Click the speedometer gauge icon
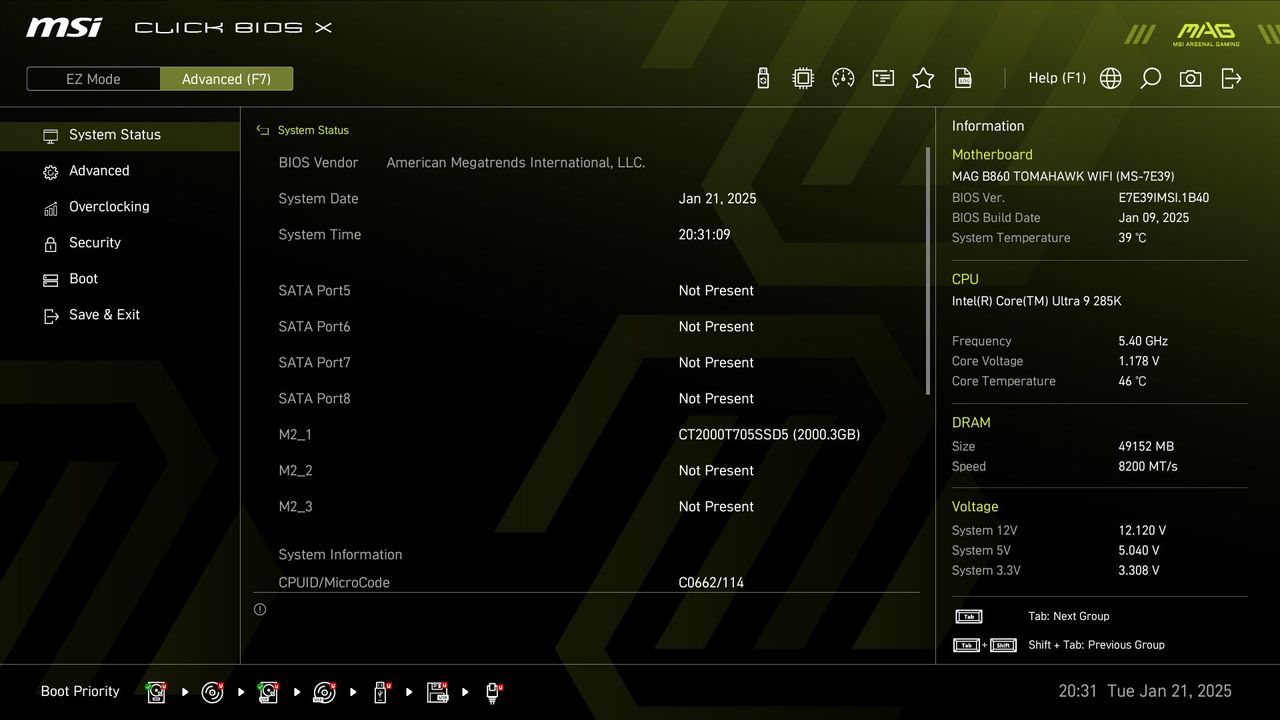 (x=843, y=78)
